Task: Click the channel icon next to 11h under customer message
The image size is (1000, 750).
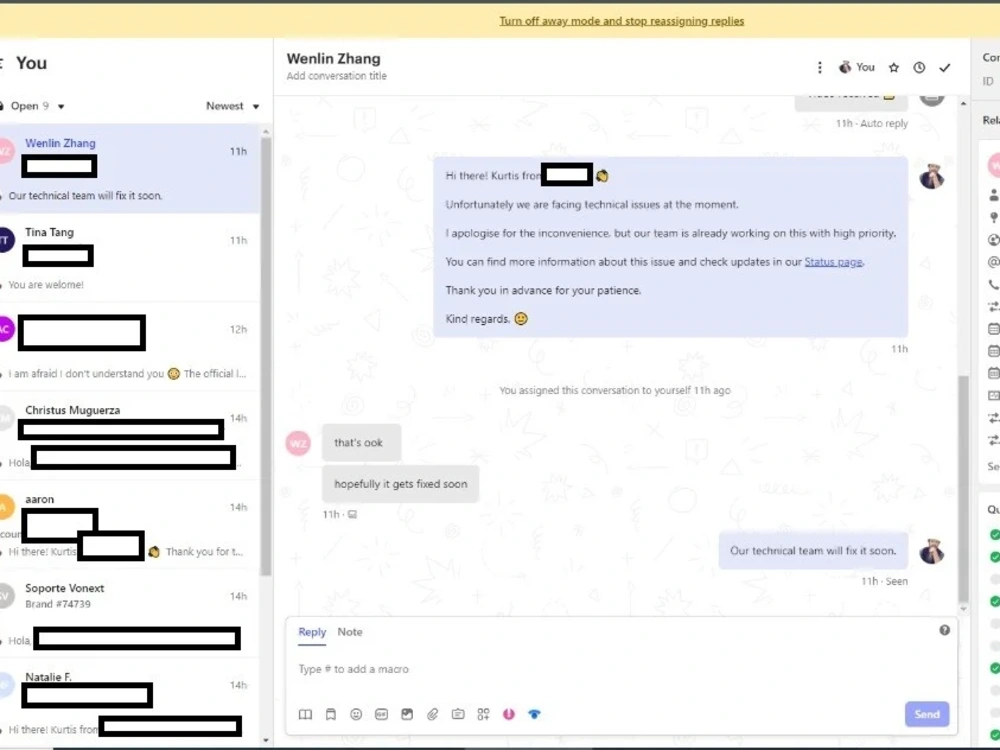Action: click(x=352, y=515)
